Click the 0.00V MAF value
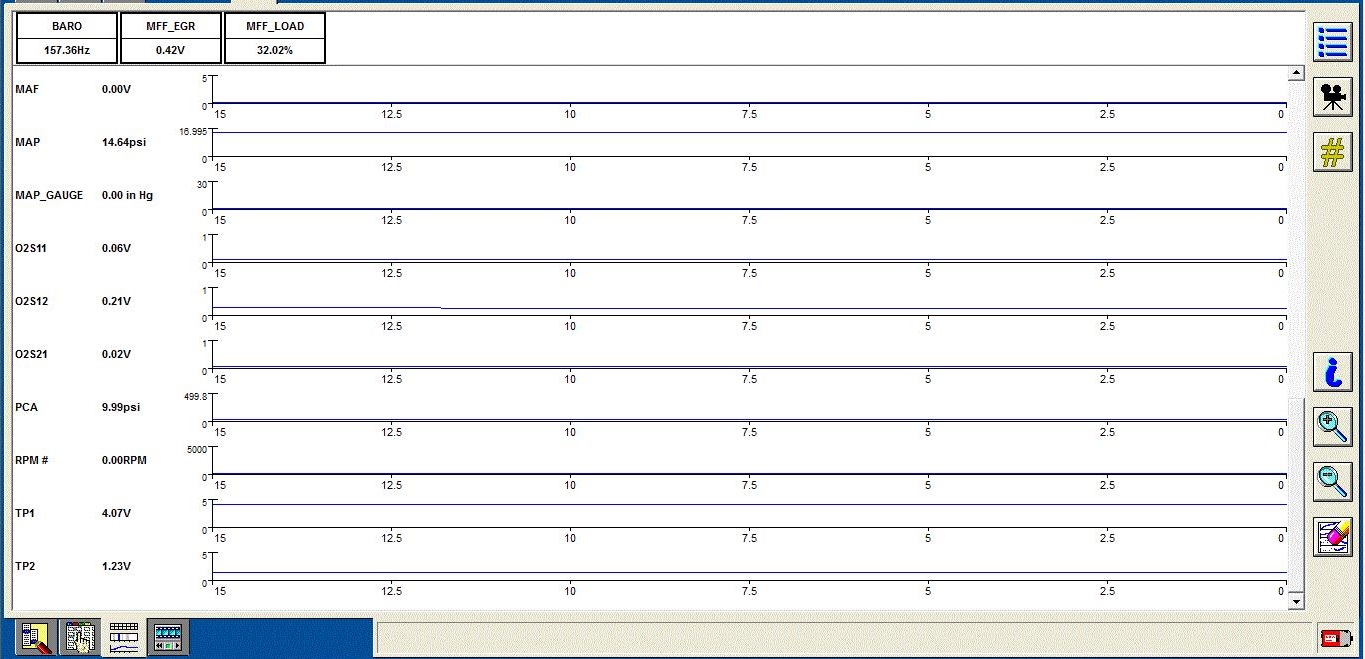The width and height of the screenshot is (1365, 659). tap(116, 89)
